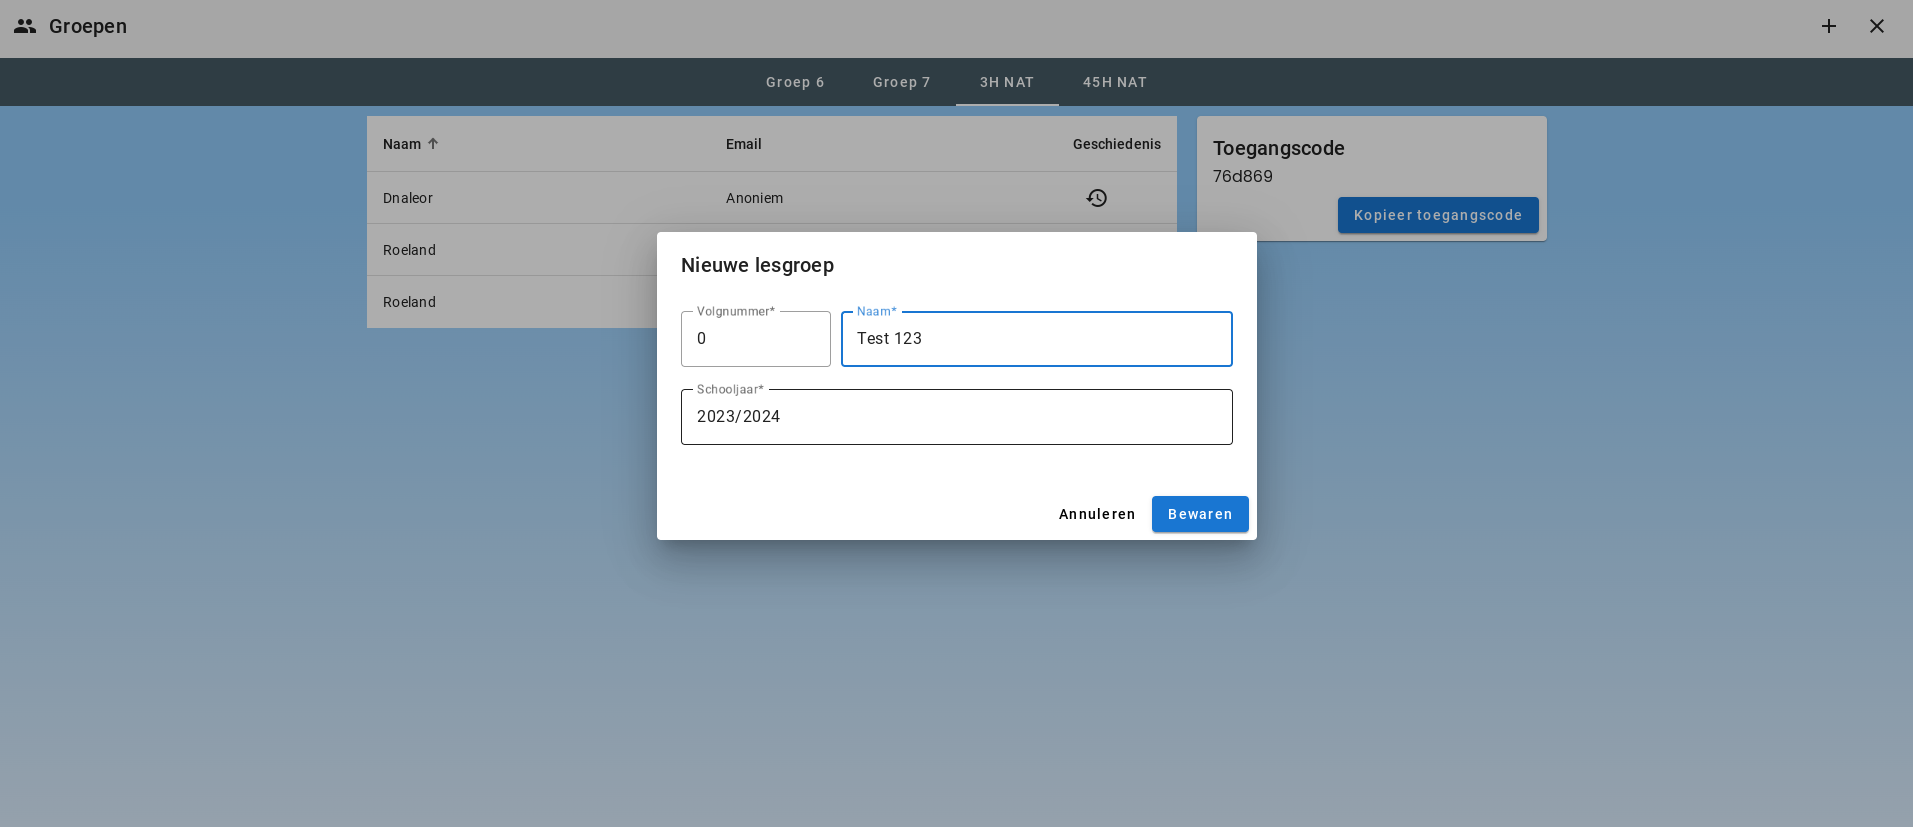The width and height of the screenshot is (1913, 827).
Task: Select the Schooljaar field showing 2023/2024
Action: pos(956,417)
